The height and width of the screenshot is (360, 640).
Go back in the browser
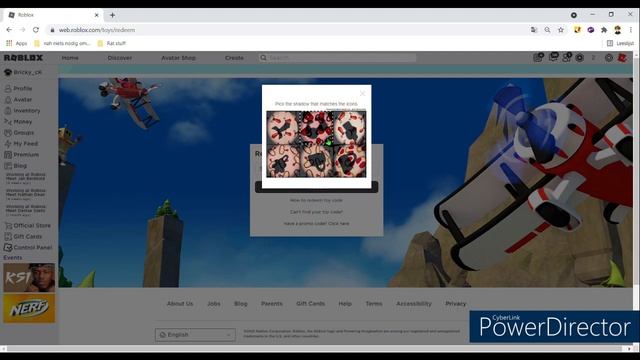click(9, 30)
